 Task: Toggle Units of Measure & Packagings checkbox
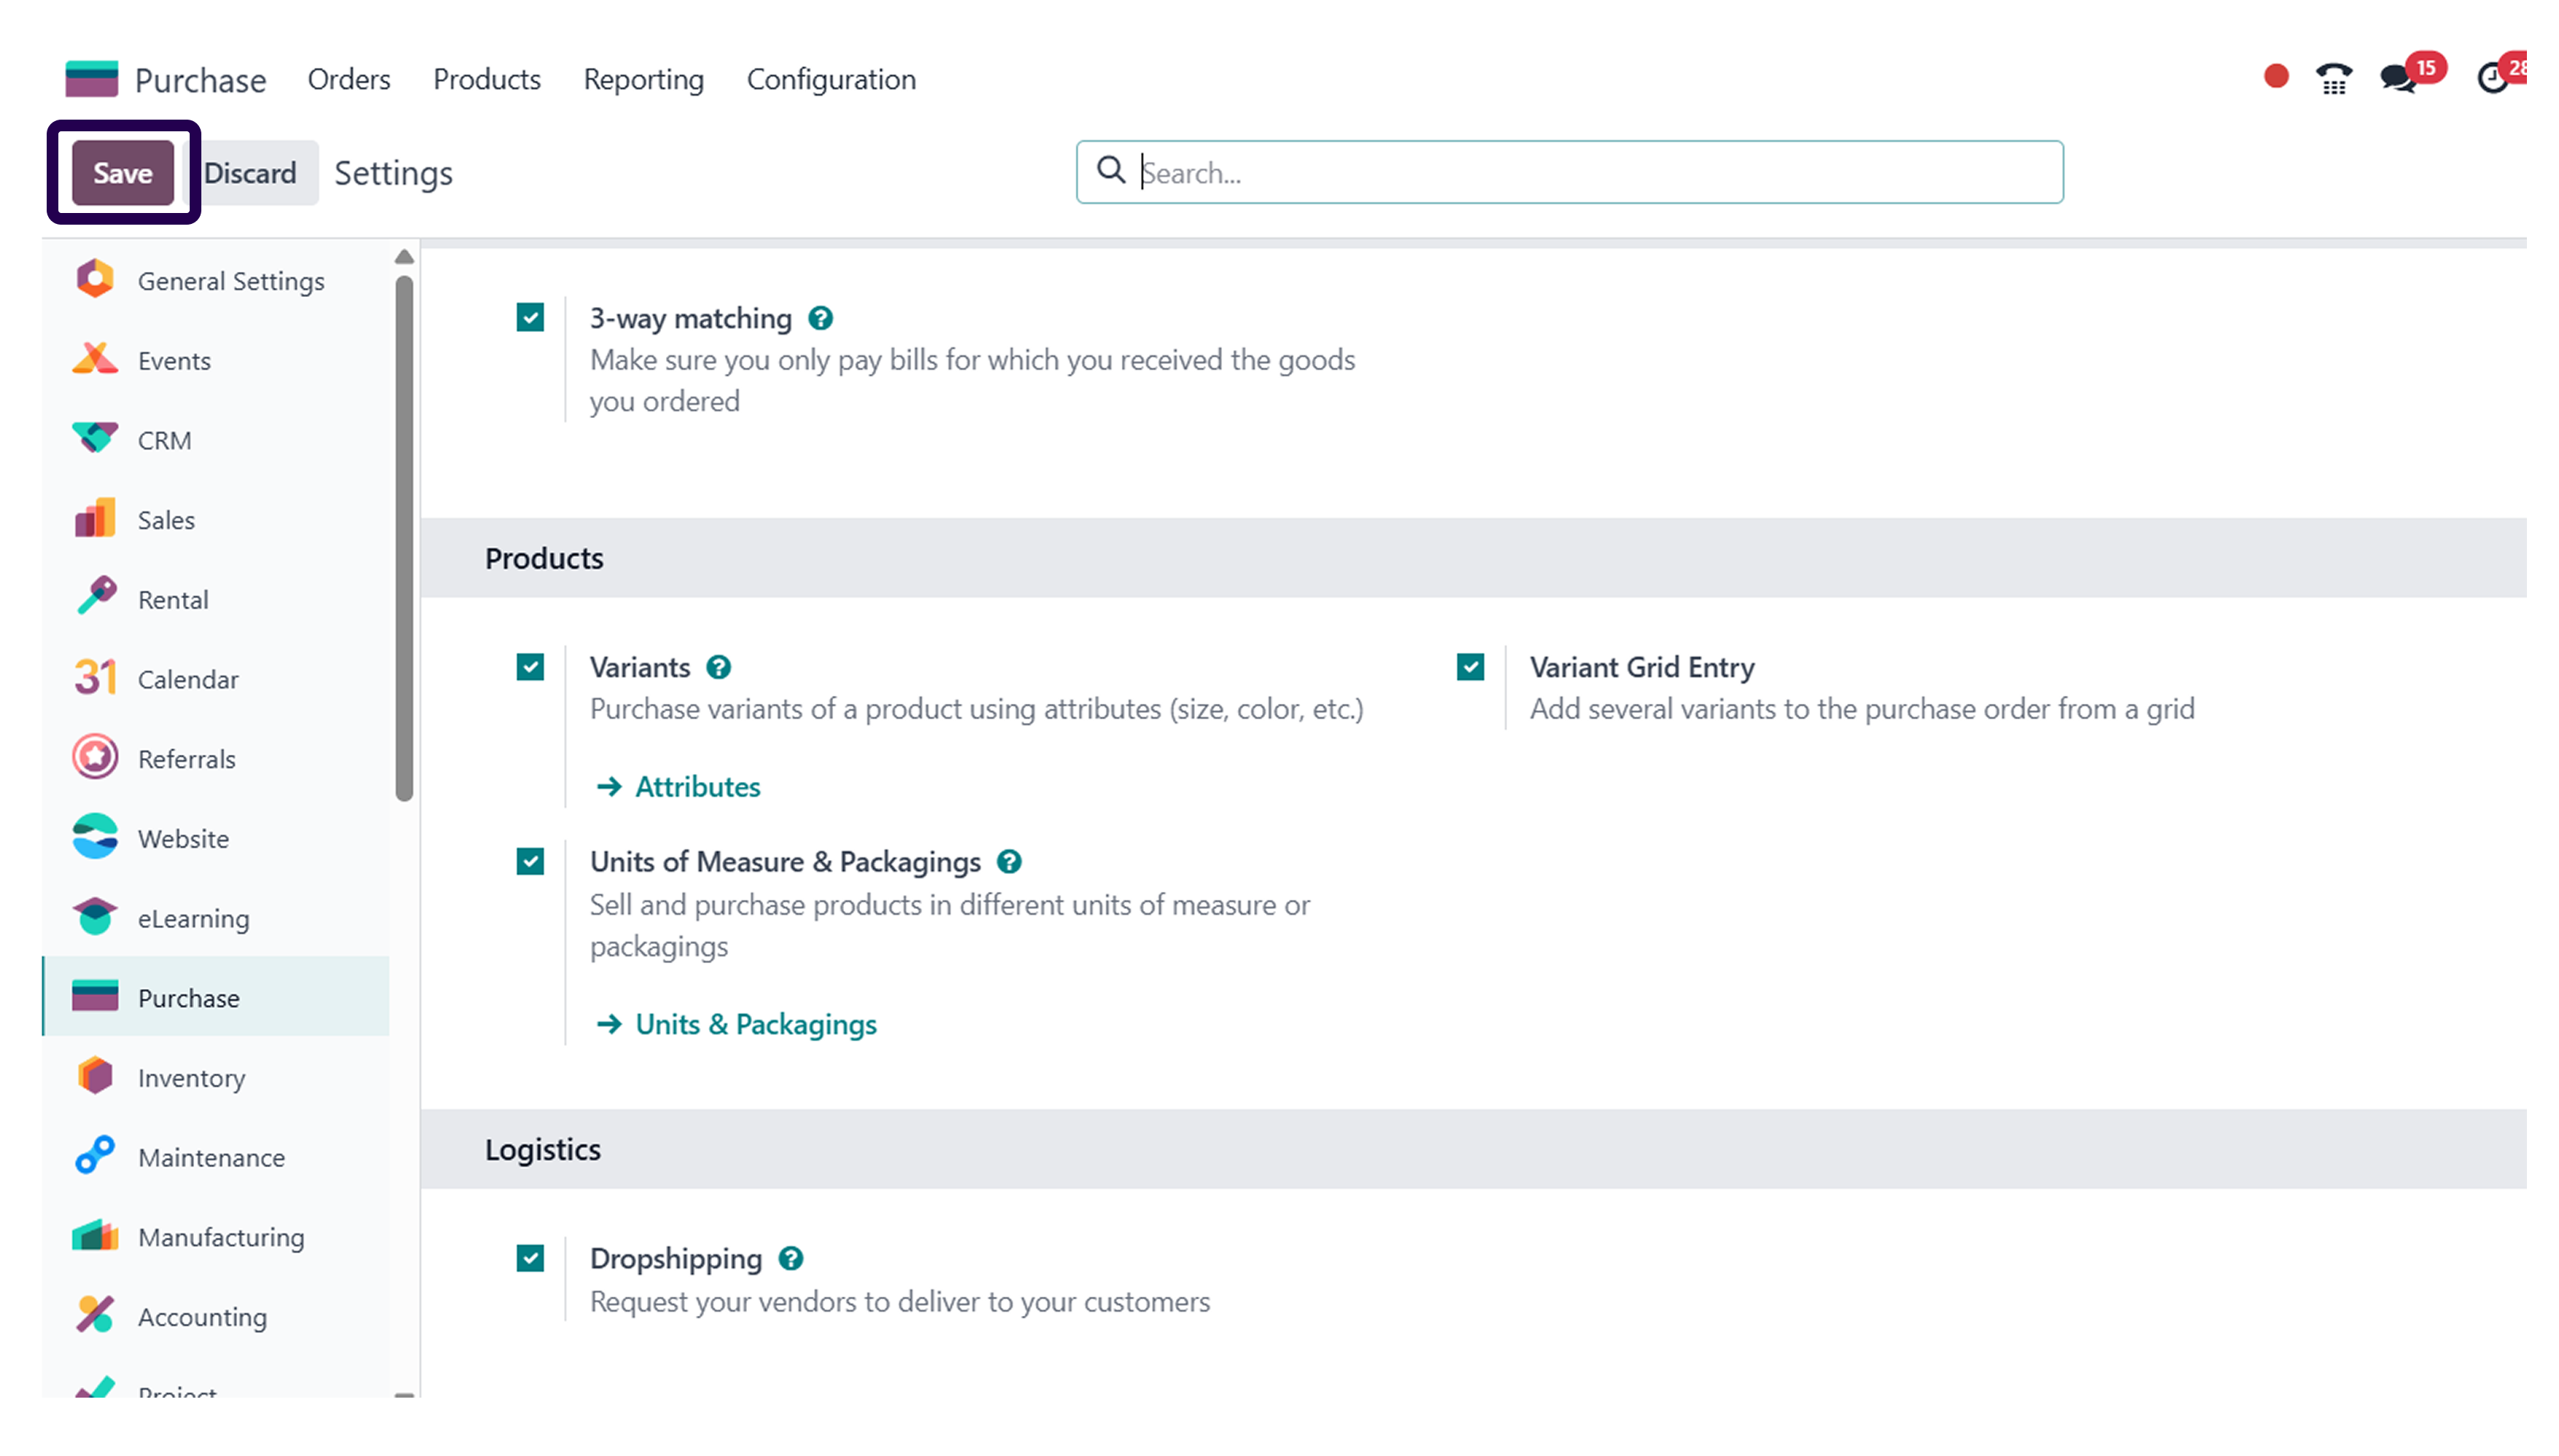(530, 862)
